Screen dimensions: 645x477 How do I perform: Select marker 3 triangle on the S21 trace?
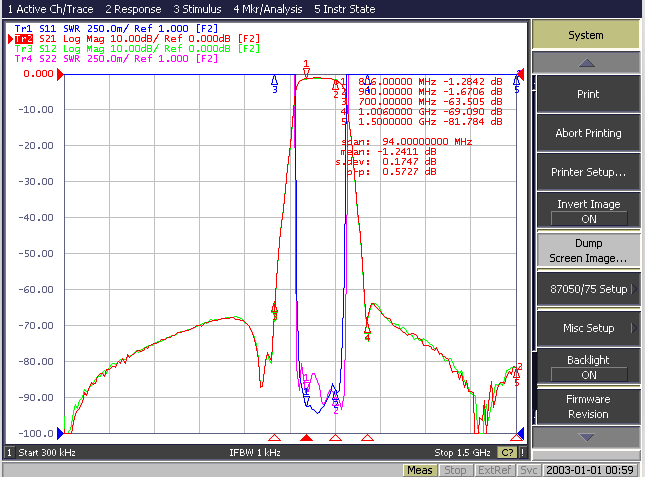pyautogui.click(x=274, y=308)
